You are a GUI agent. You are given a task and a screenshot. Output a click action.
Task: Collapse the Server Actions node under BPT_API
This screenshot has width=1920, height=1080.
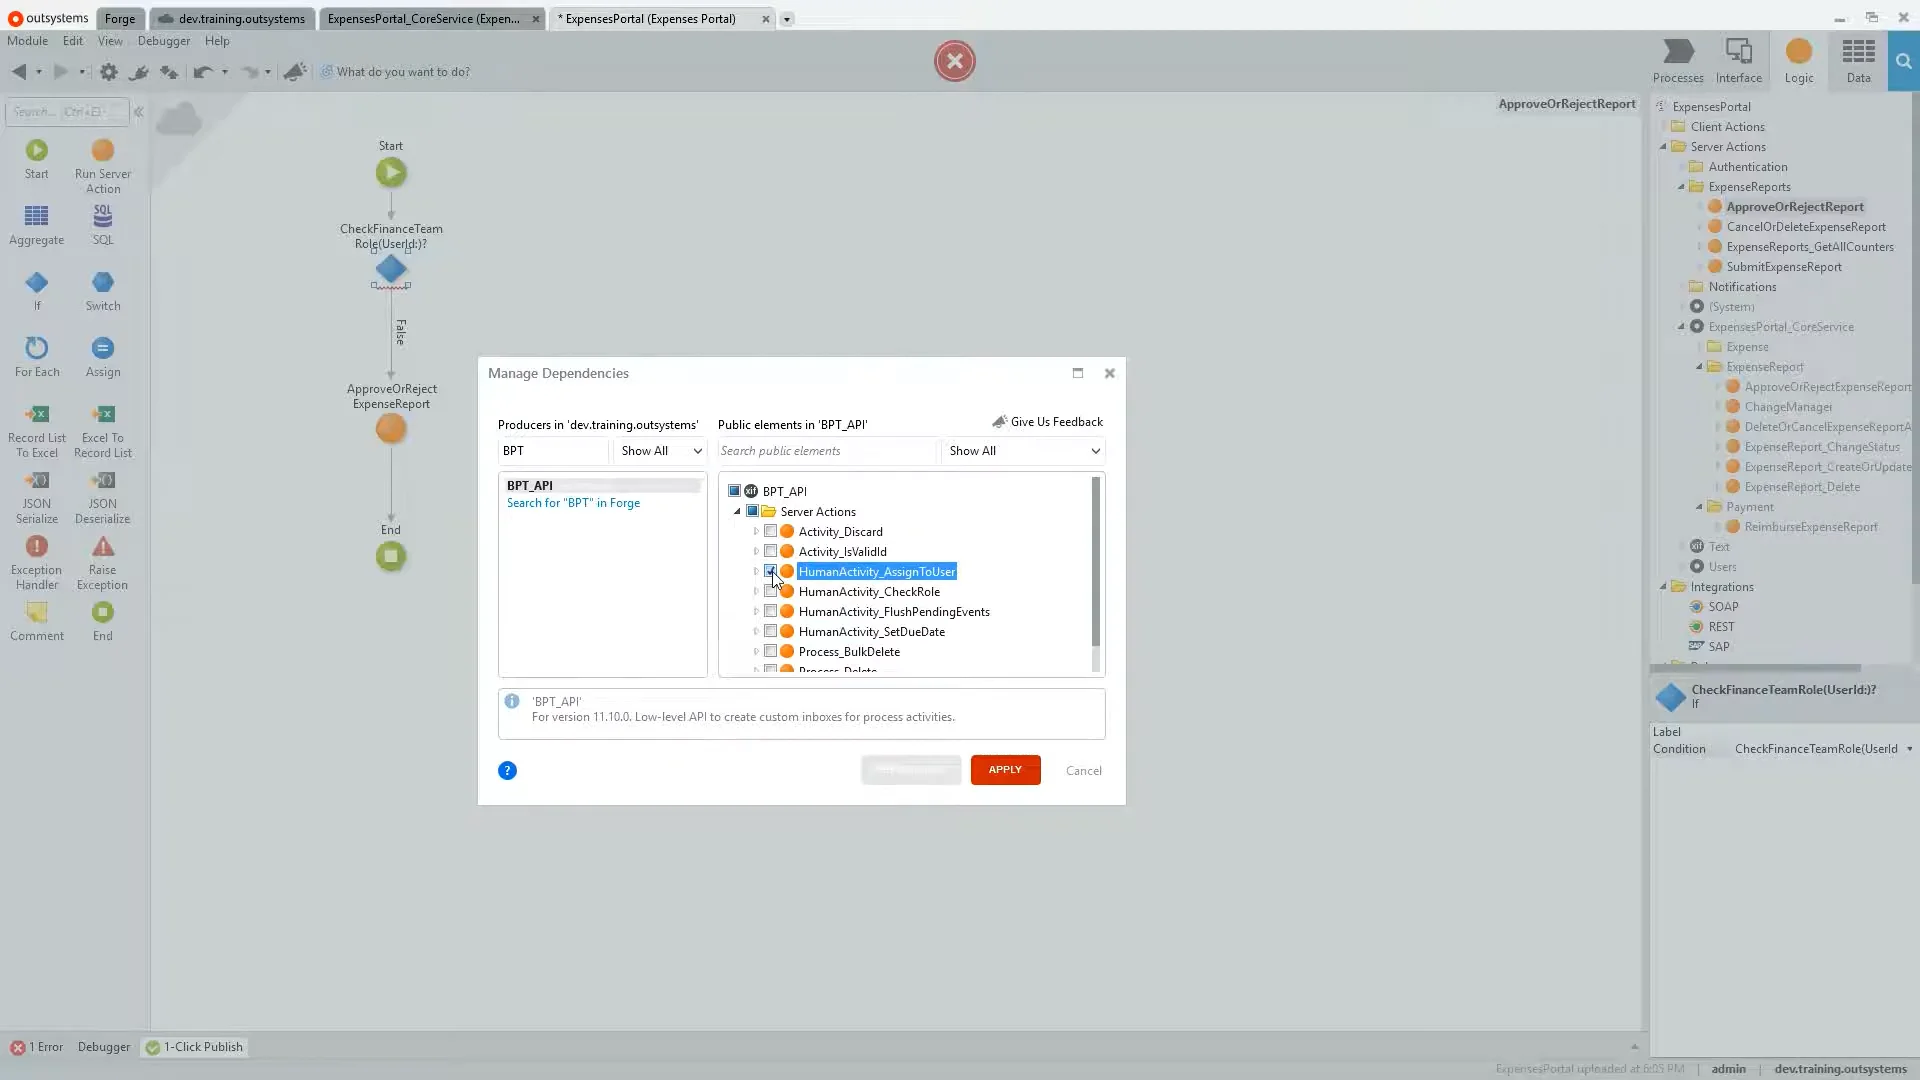pyautogui.click(x=737, y=511)
